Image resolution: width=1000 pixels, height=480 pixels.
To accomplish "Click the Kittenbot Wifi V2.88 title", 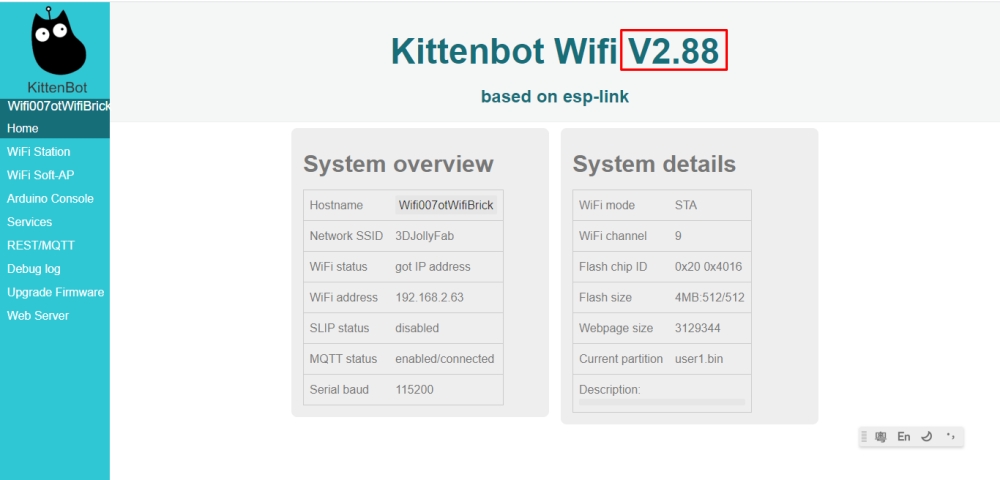I will 555,52.
